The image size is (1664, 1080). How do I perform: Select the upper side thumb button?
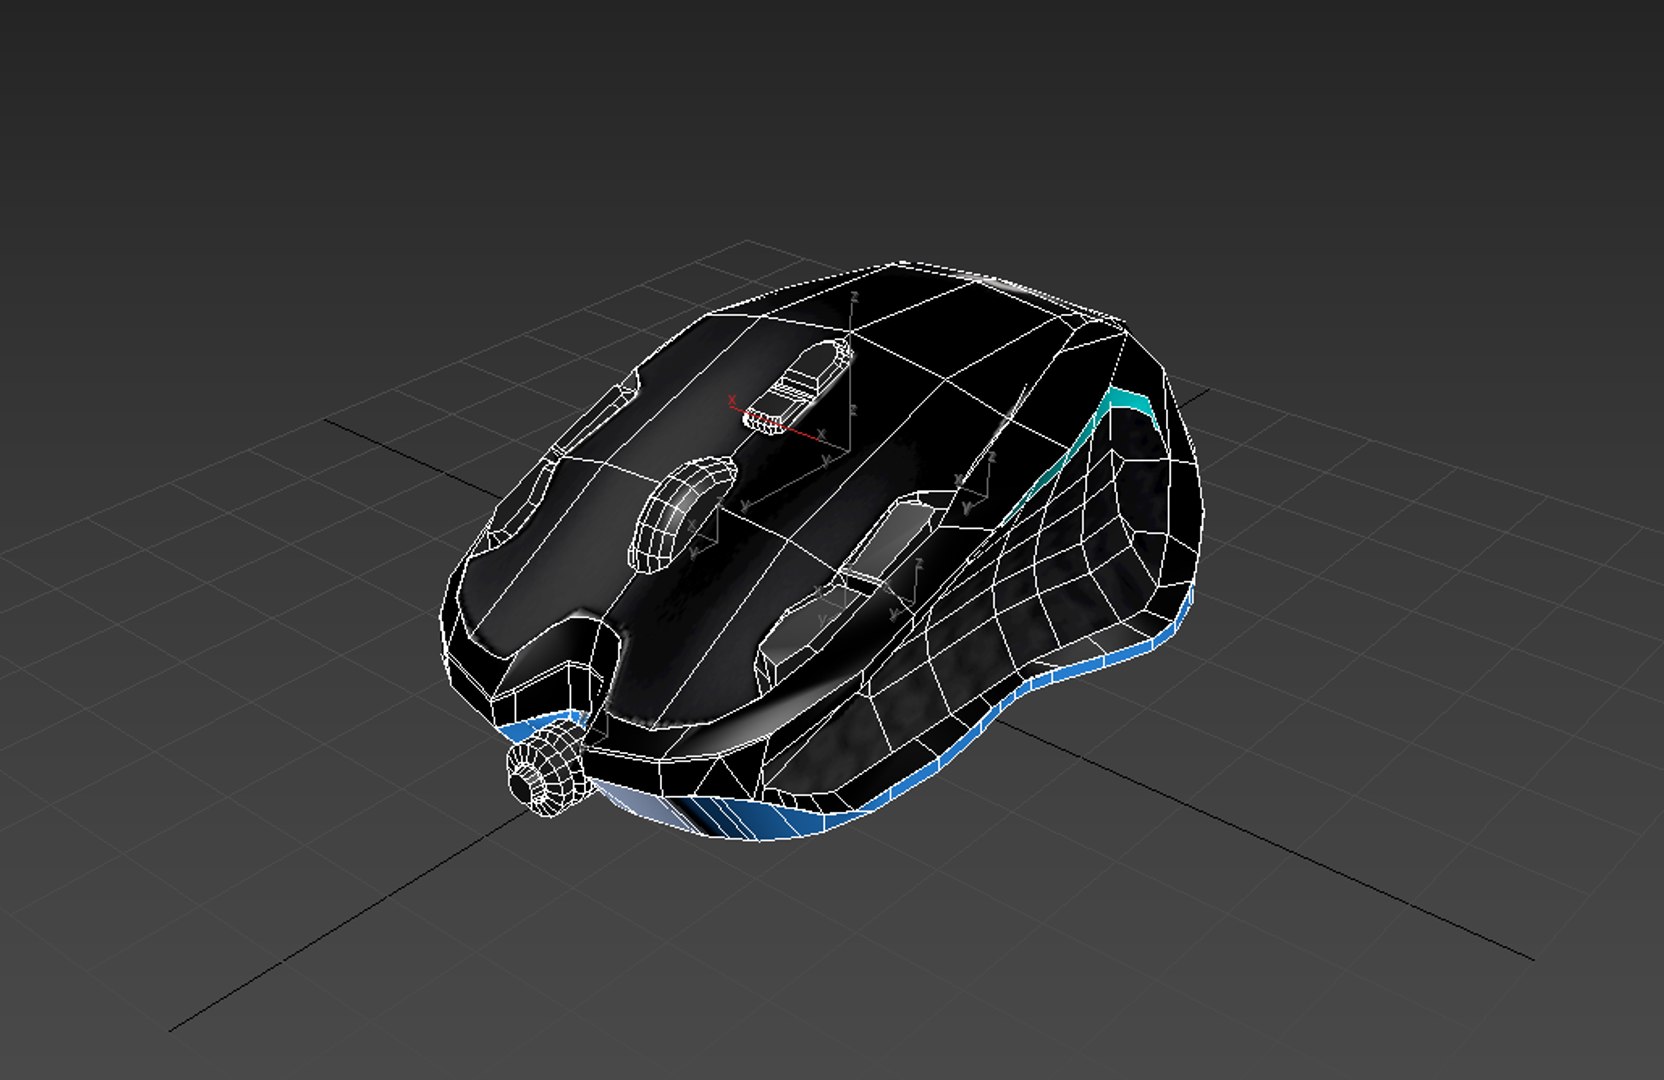click(893, 540)
